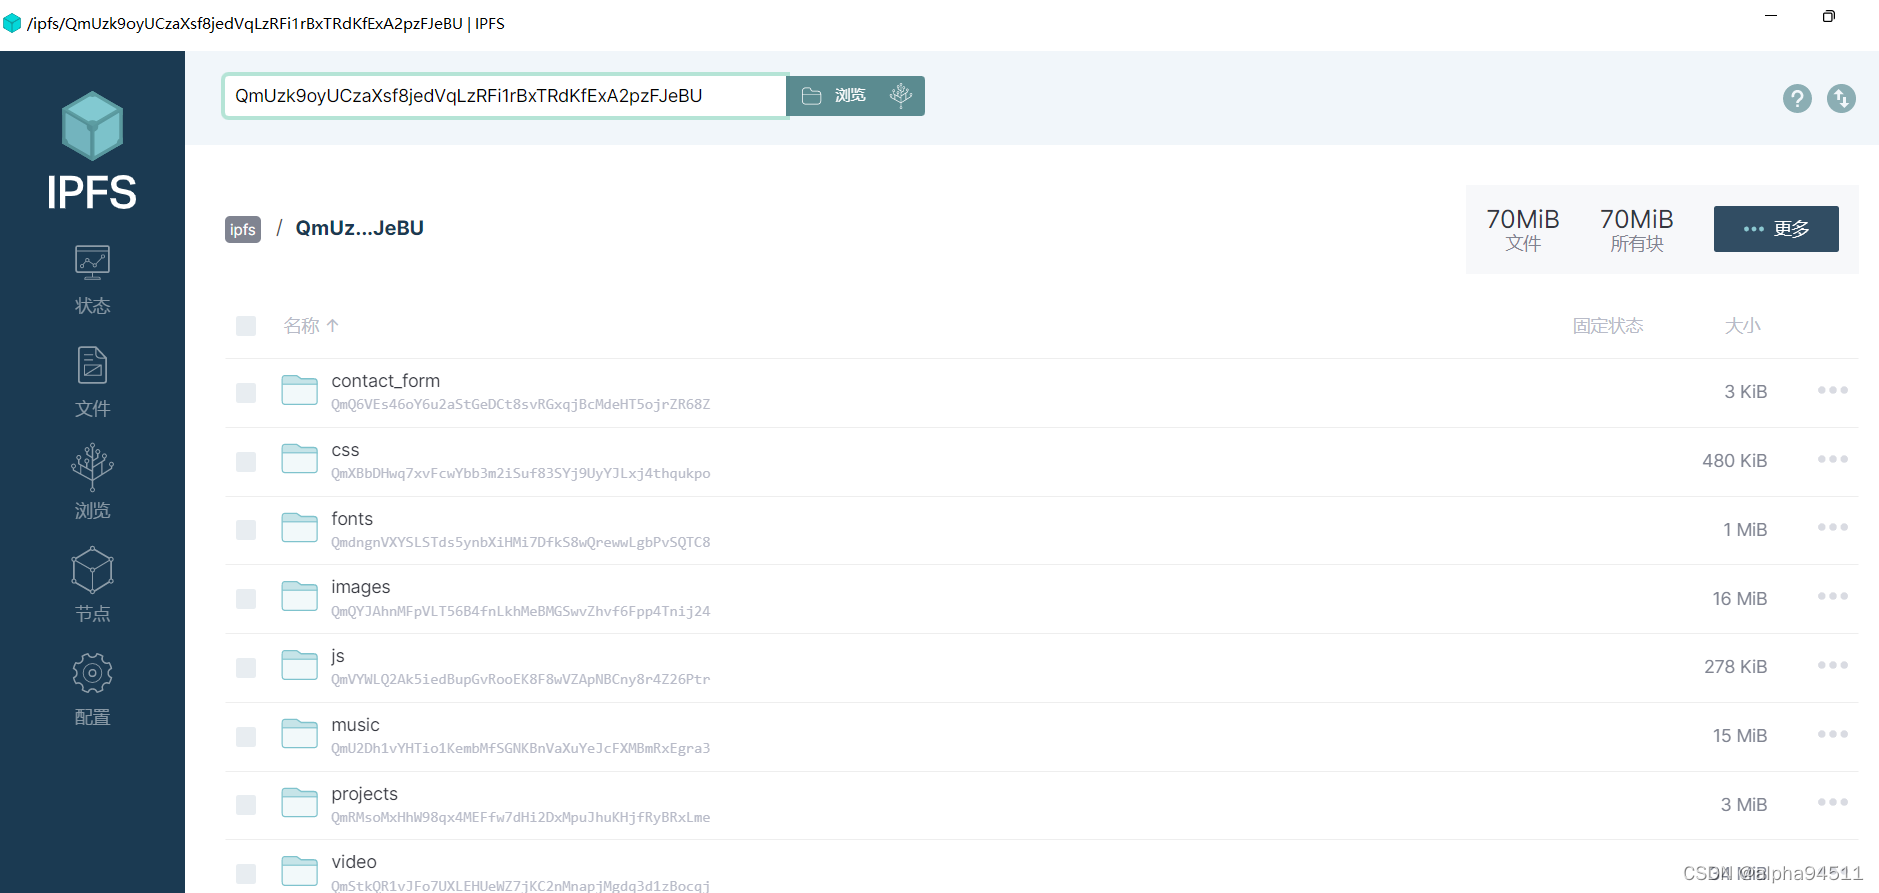Click the IPFS cube logo
This screenshot has width=1879, height=893.
pyautogui.click(x=92, y=126)
